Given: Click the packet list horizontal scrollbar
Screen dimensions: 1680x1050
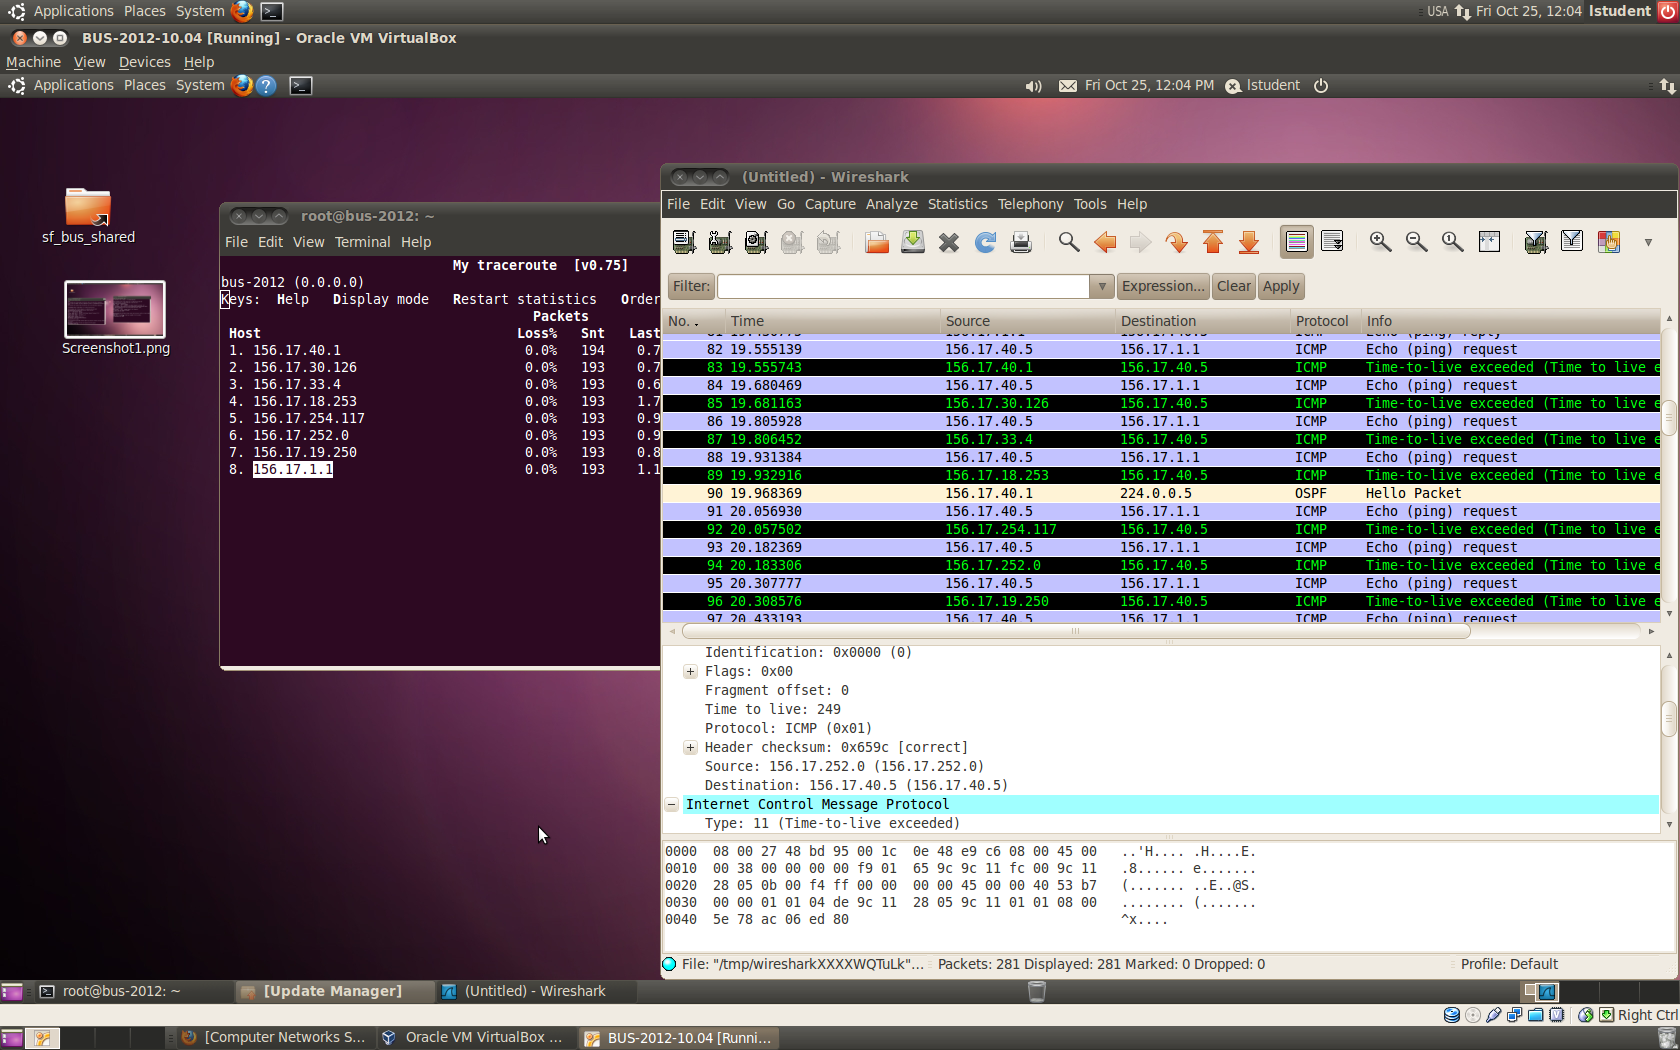Looking at the screenshot, I should point(1075,632).
